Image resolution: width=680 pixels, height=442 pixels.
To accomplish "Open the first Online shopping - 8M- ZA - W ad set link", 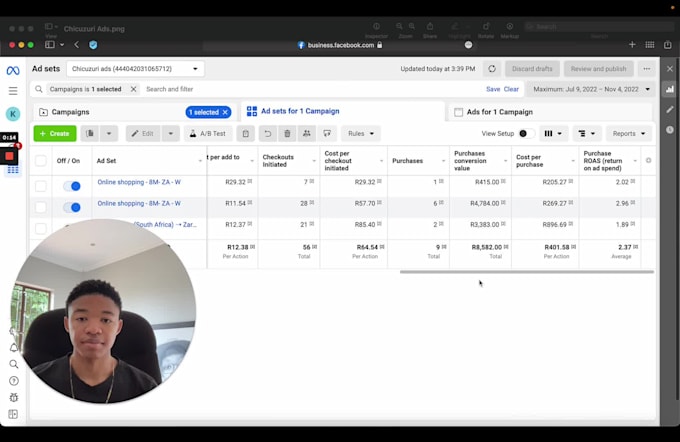I will point(139,182).
